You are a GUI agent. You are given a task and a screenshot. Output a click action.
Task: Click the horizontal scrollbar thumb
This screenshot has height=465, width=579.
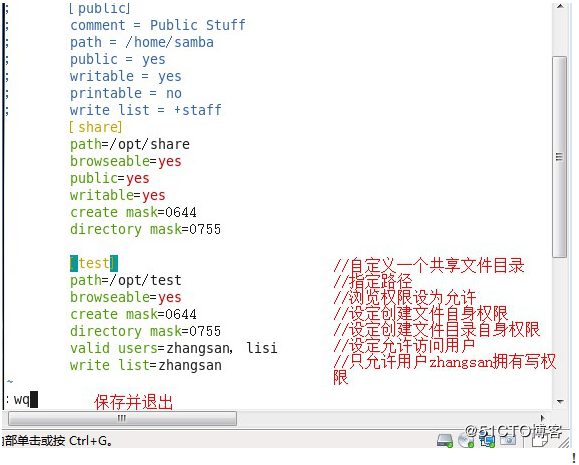[122, 418]
